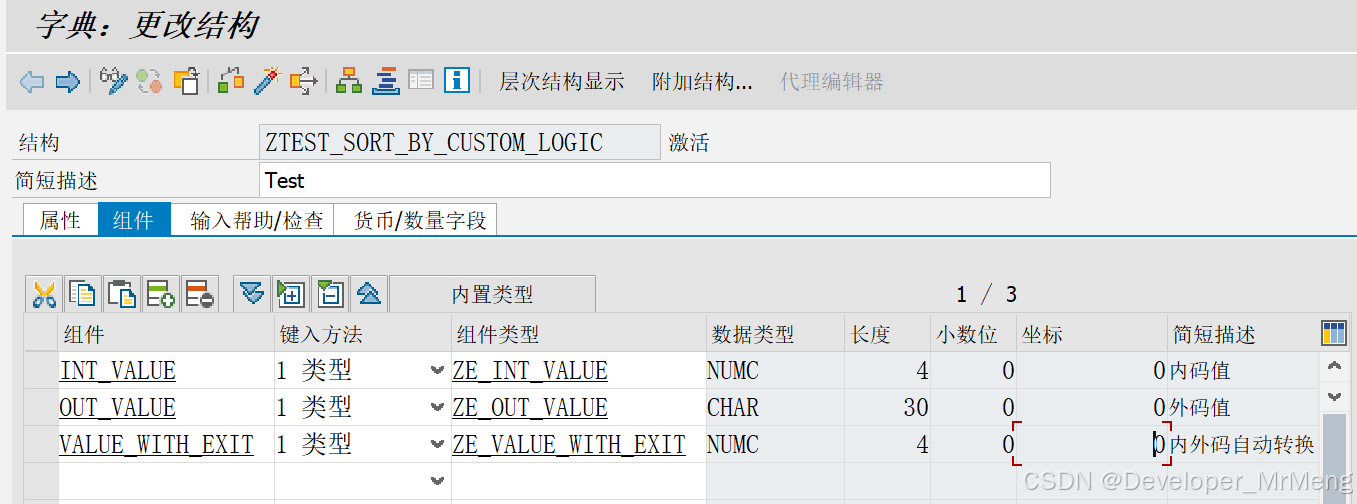Screen dimensions: 1357x504
Task: Switch to the 属性 tab
Action: 60,220
